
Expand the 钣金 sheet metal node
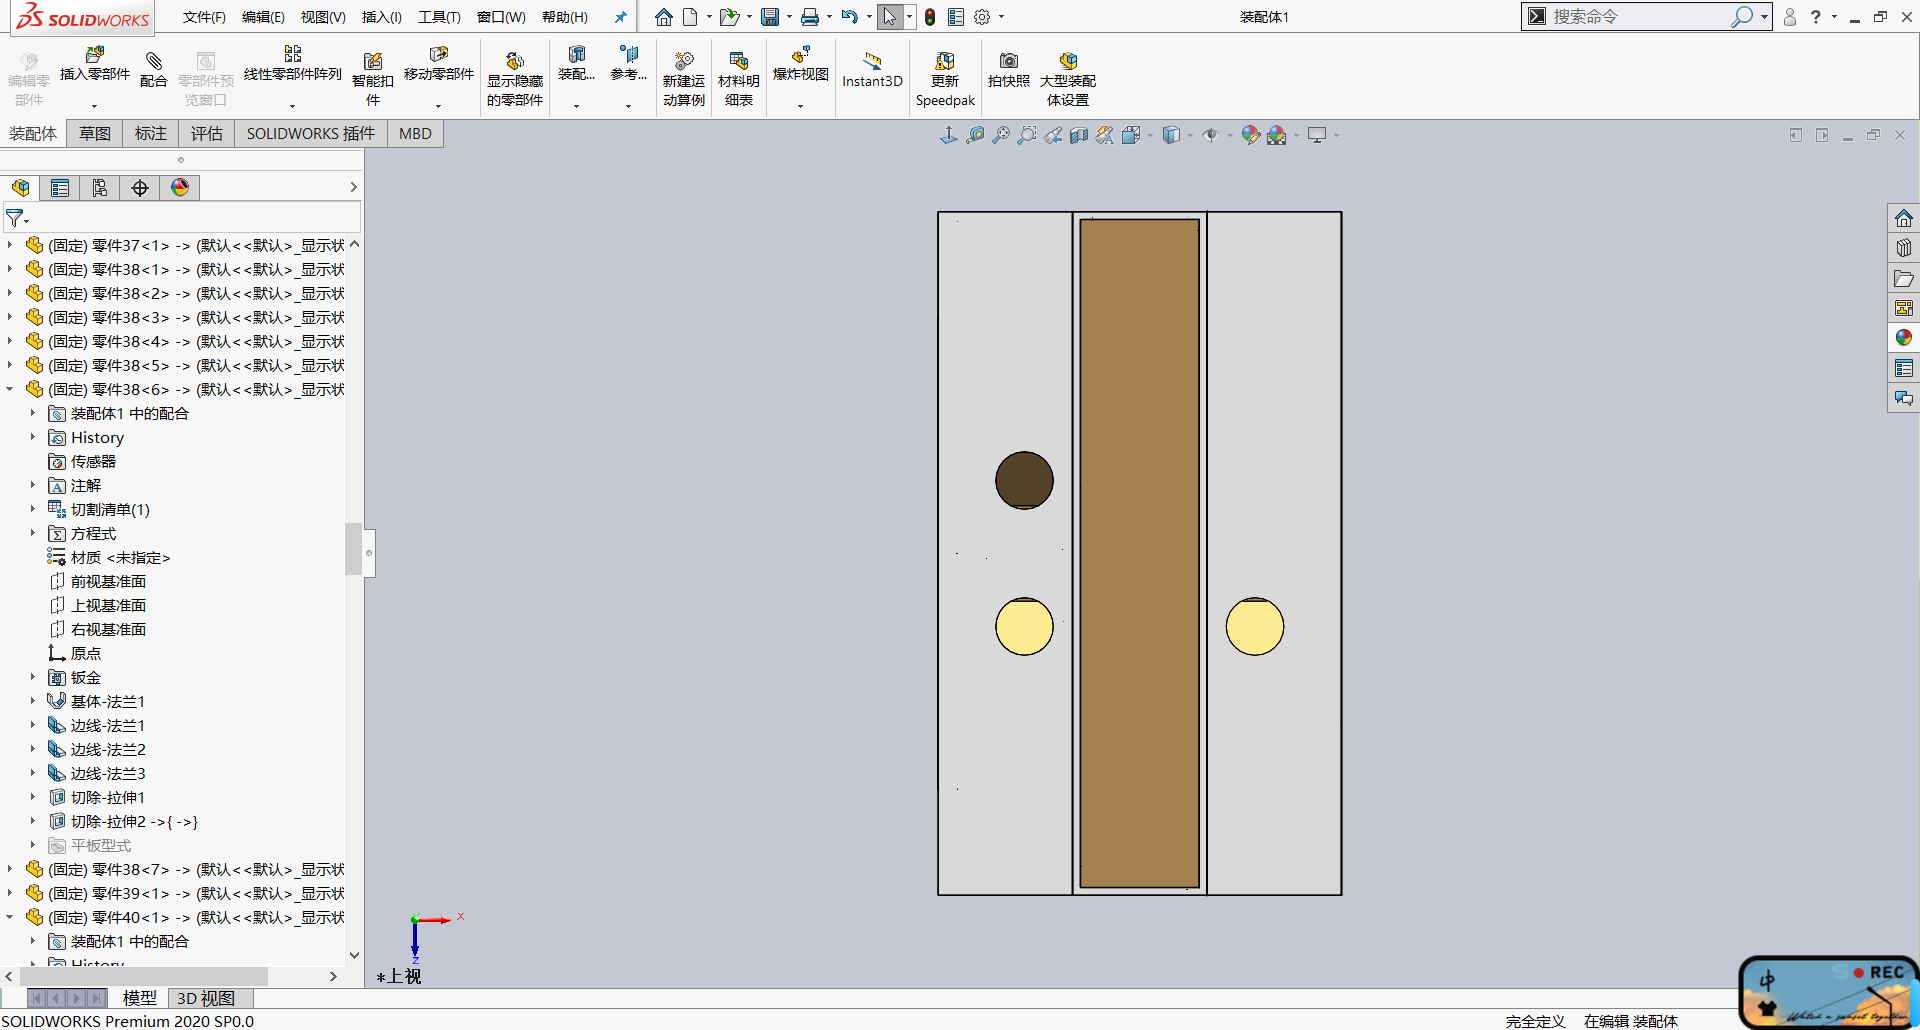32,677
